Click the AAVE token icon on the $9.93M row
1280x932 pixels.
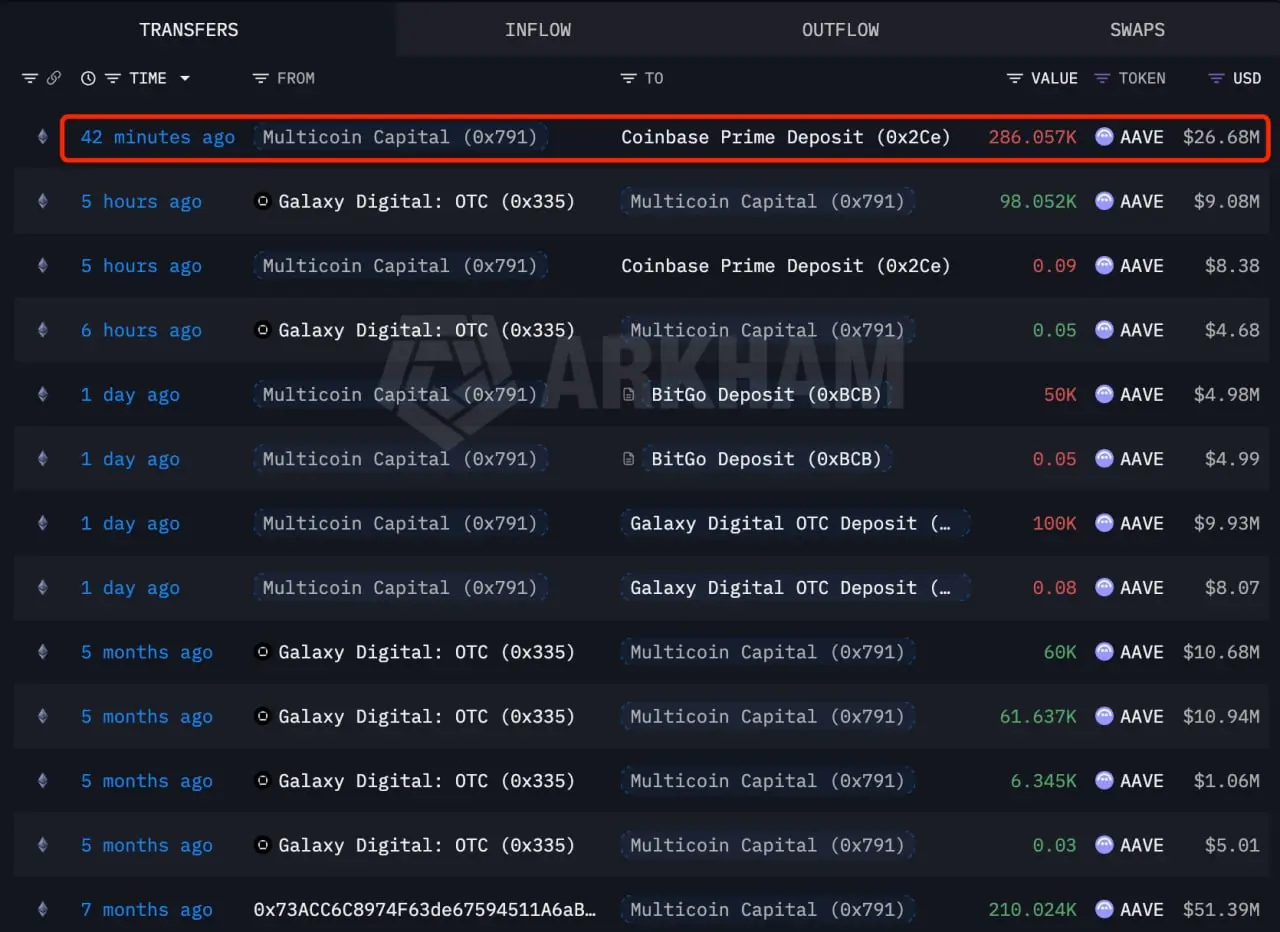(x=1104, y=523)
